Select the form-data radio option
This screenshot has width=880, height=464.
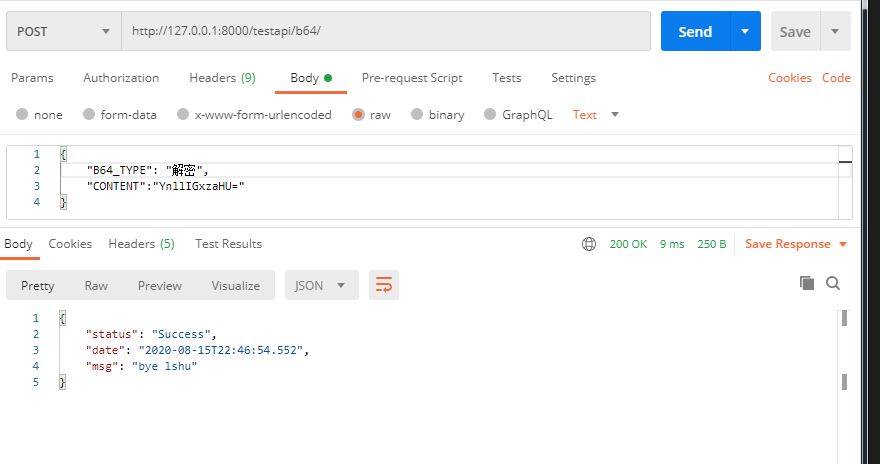pyautogui.click(x=89, y=114)
